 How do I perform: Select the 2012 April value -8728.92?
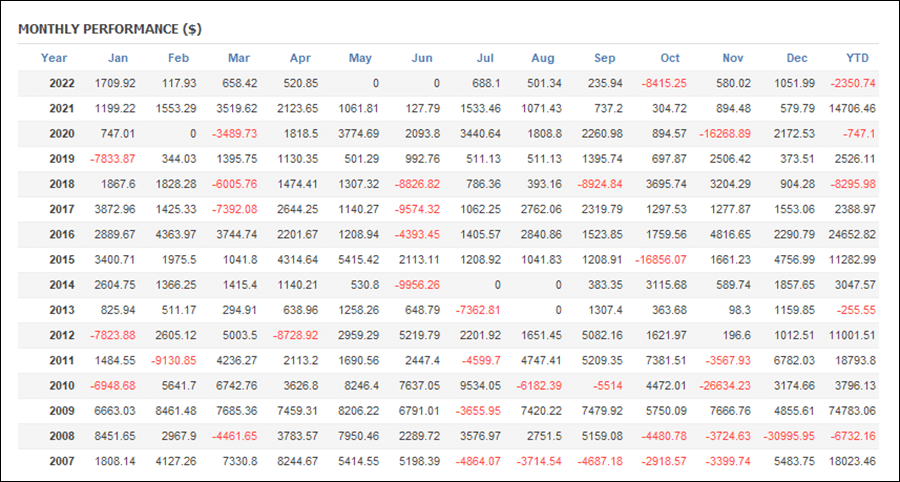[x=296, y=335]
